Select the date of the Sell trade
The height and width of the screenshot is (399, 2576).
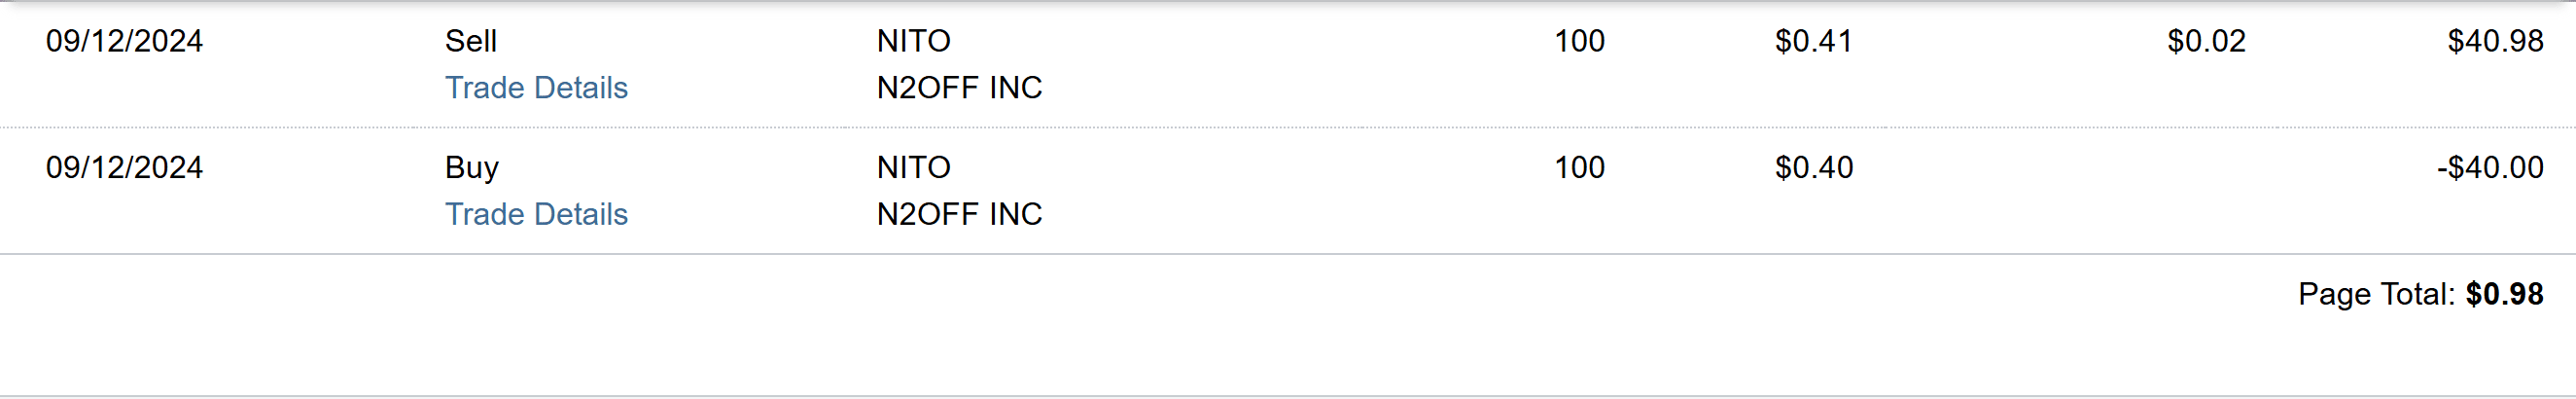(x=124, y=41)
